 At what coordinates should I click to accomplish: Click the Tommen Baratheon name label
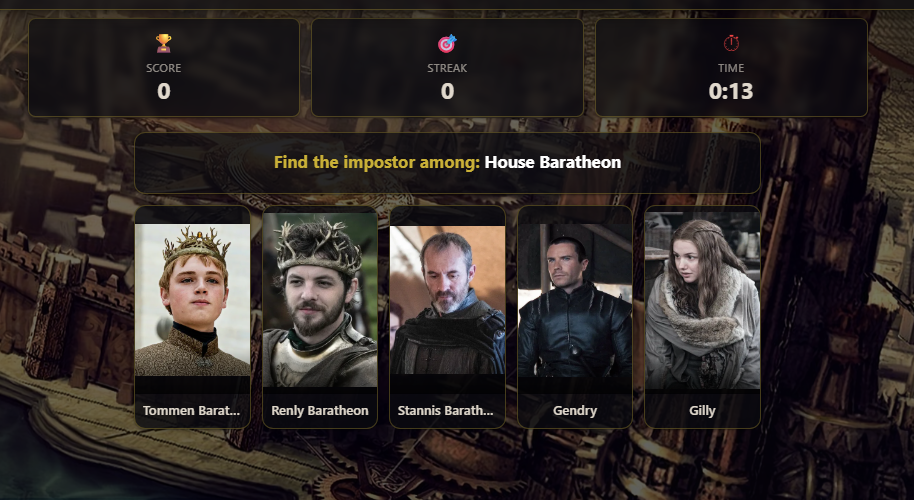[x=192, y=410]
